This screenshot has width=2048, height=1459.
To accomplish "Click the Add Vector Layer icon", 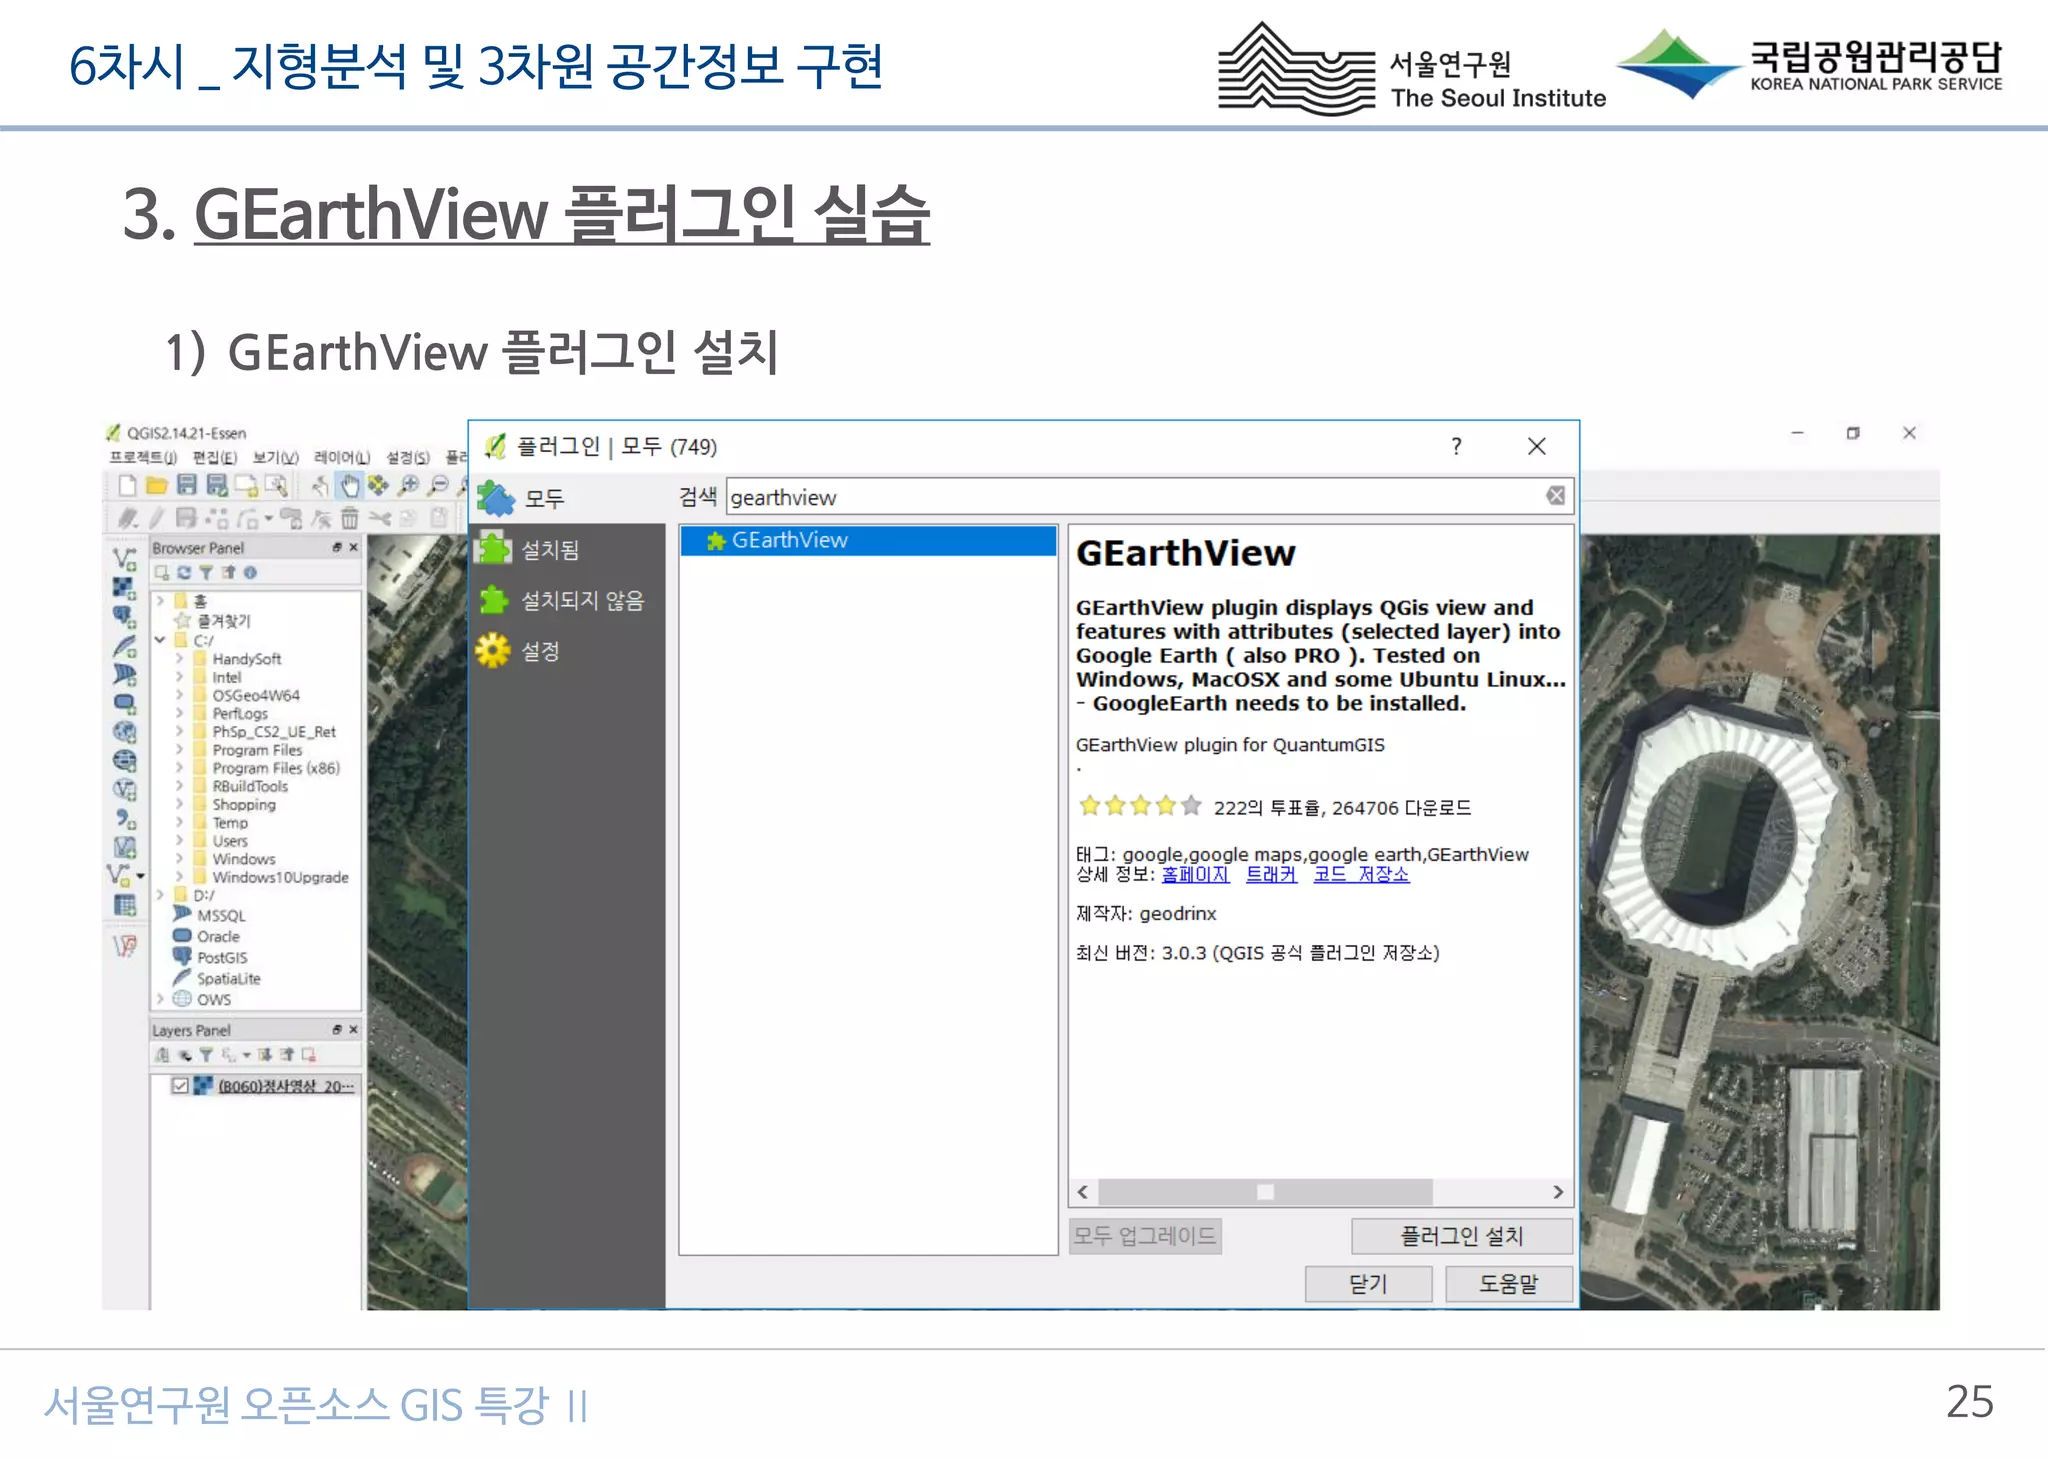I will (124, 559).
